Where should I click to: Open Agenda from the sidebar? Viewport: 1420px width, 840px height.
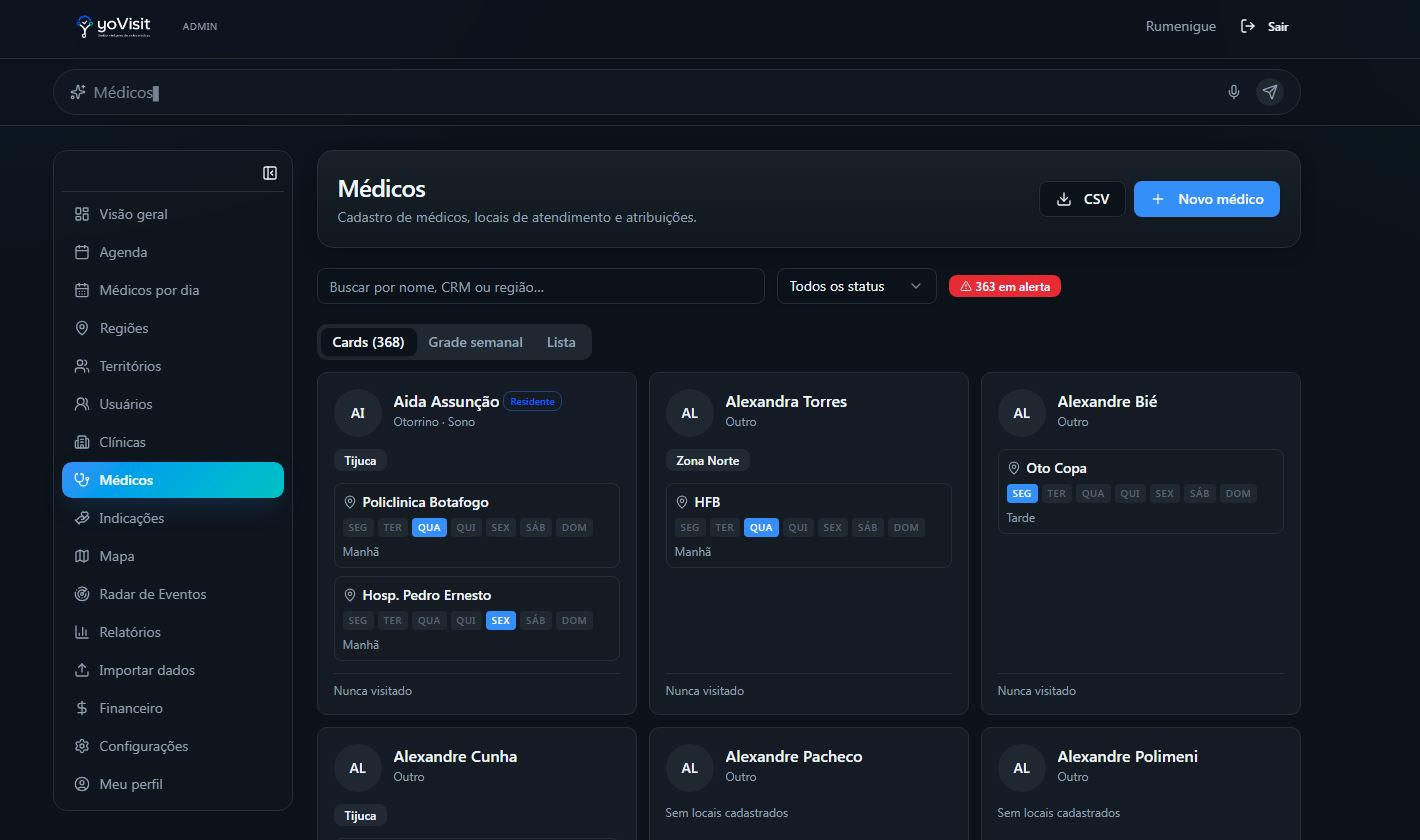[173, 252]
